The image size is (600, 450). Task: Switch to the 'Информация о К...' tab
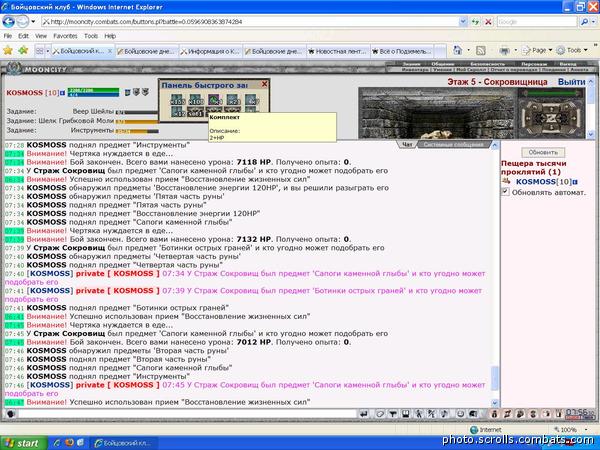[x=210, y=51]
